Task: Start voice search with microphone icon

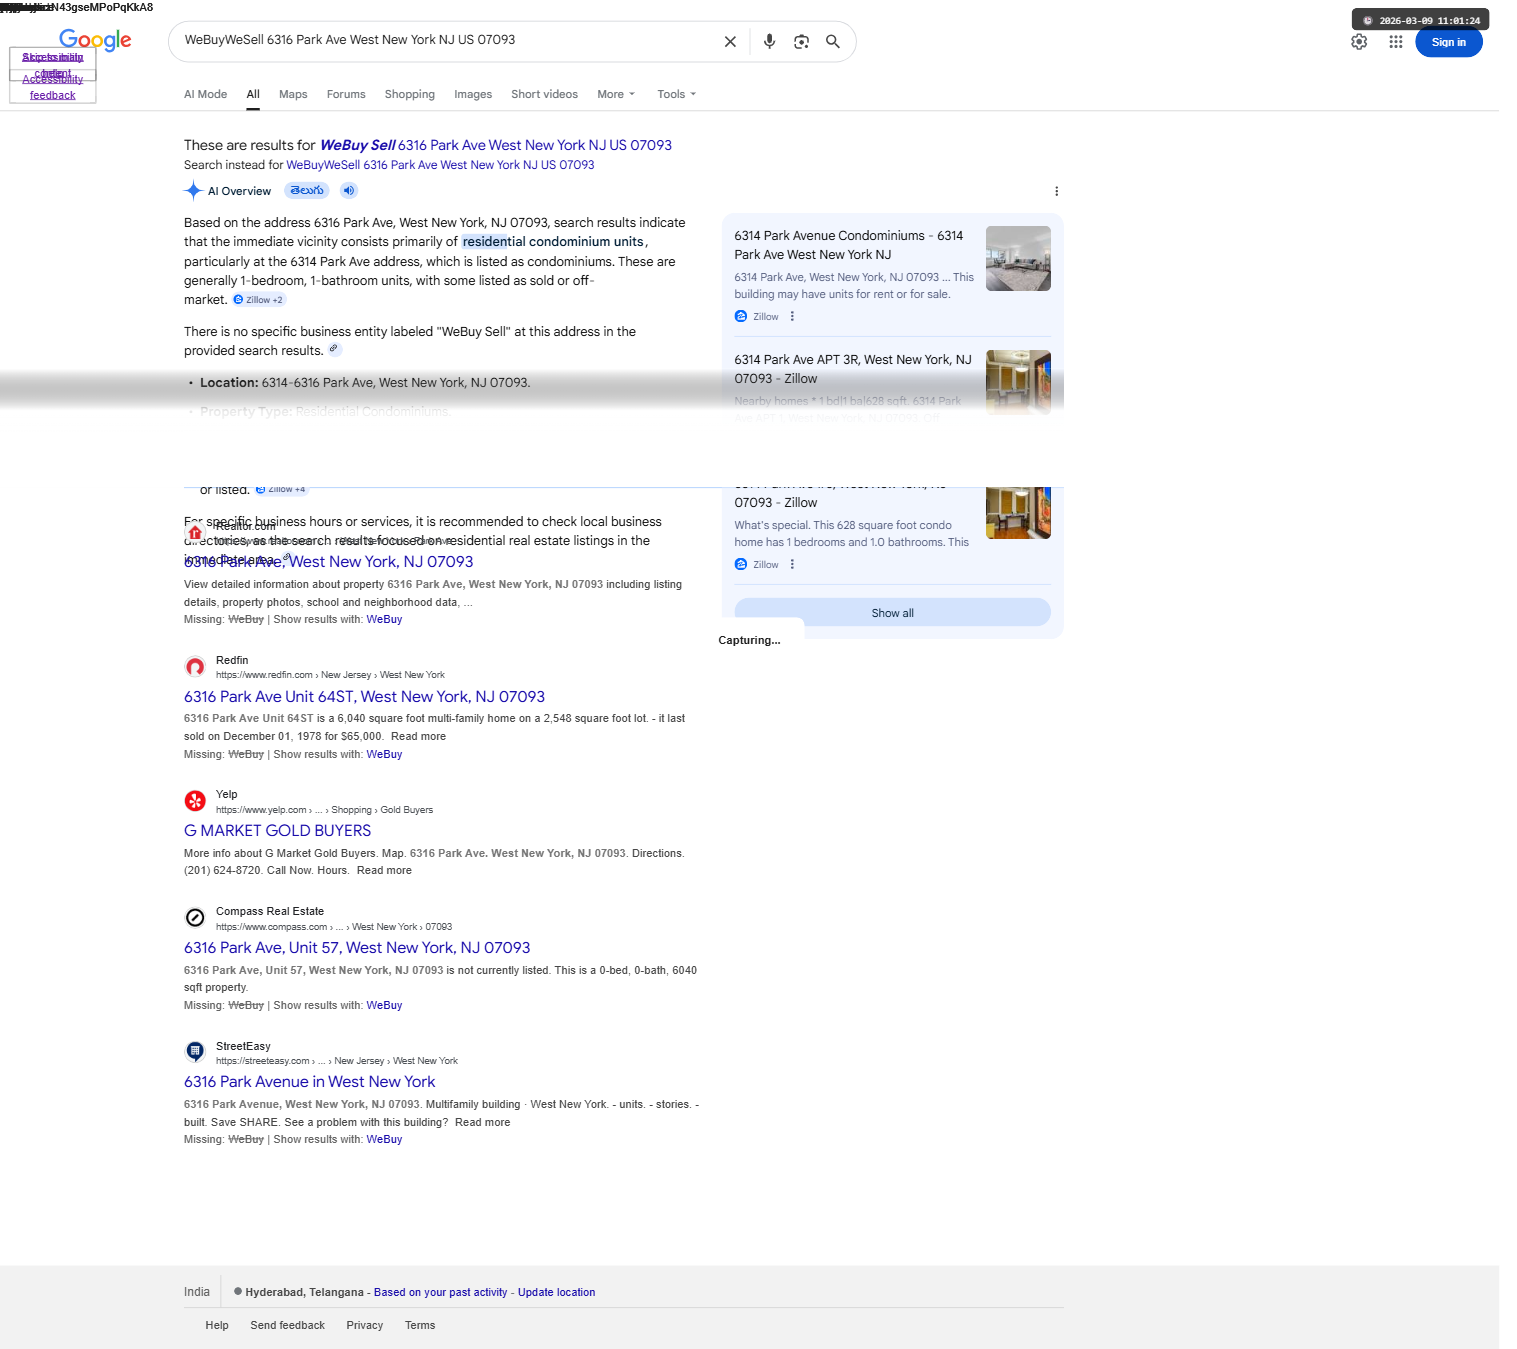Action: point(769,42)
